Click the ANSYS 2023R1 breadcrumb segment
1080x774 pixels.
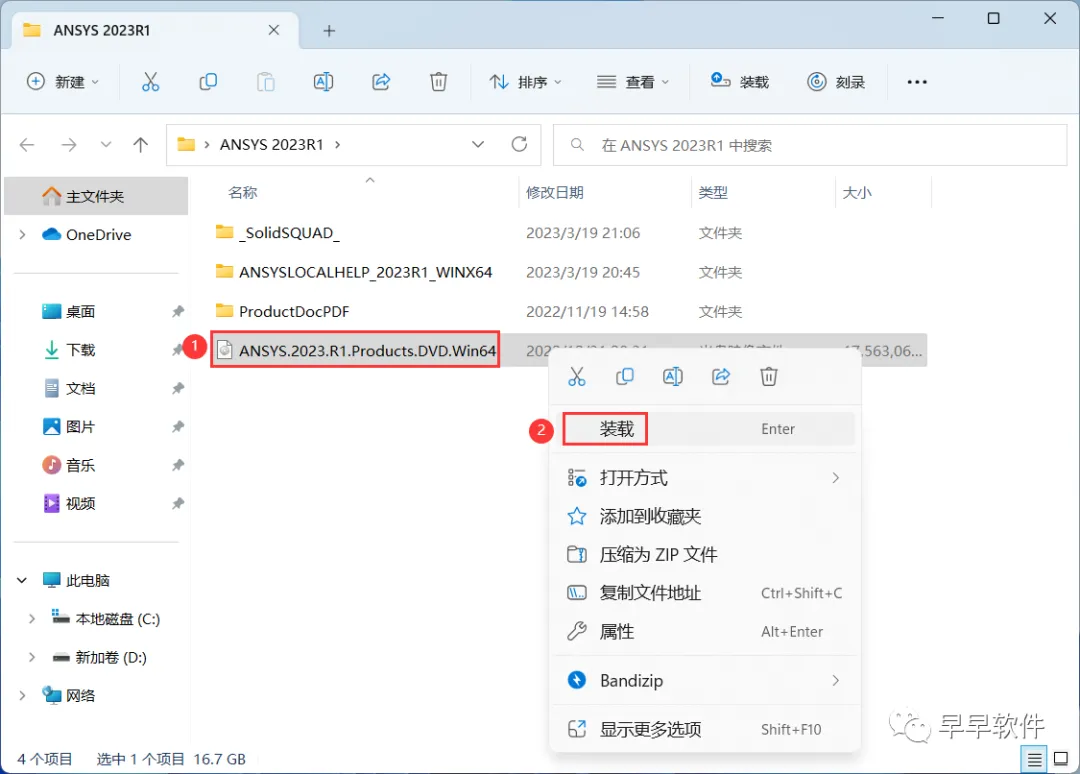click(x=271, y=145)
